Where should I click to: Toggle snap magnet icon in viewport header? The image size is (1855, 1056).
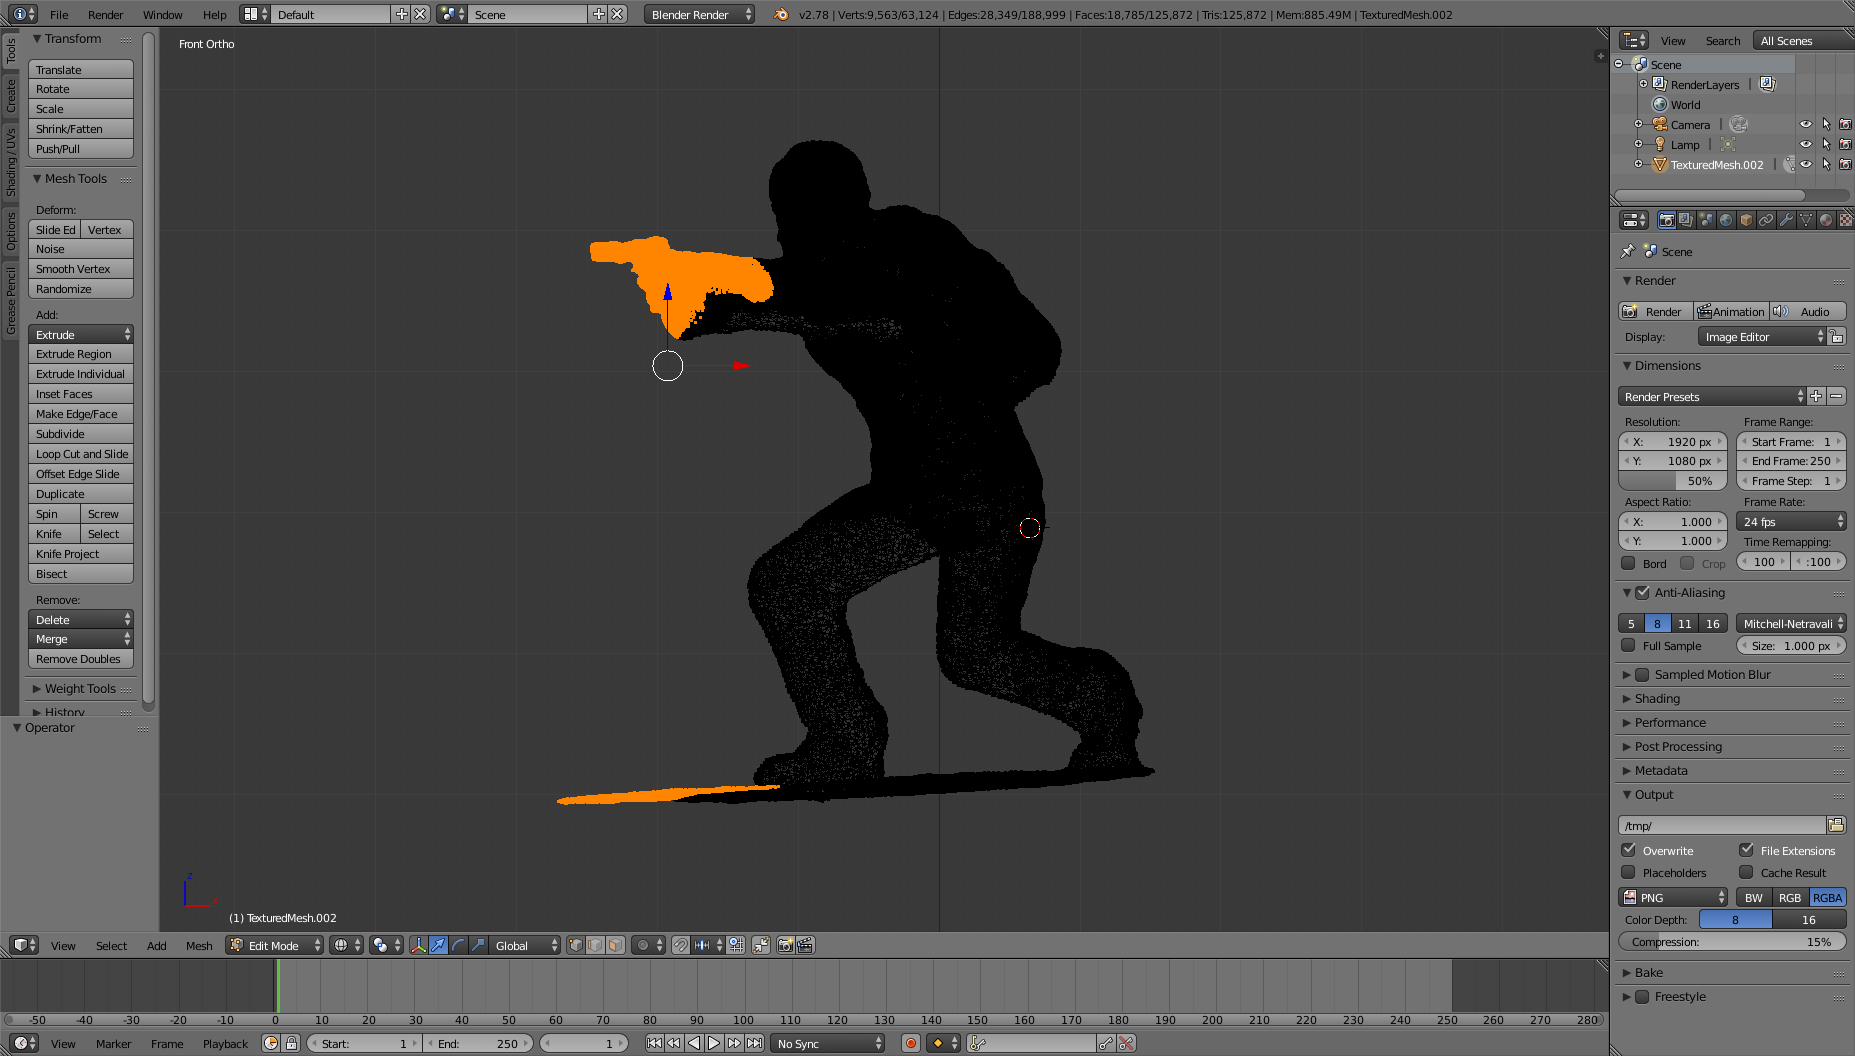(x=681, y=945)
